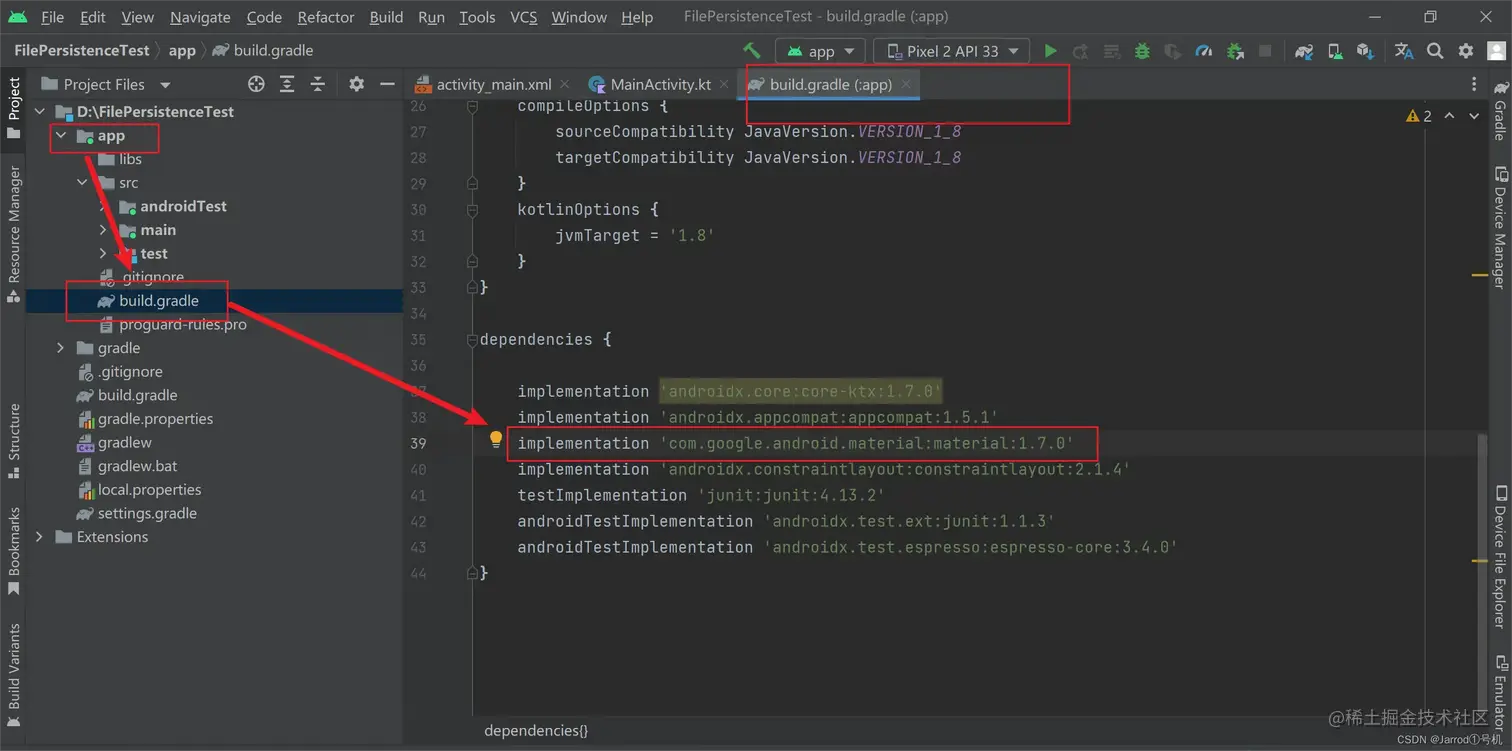Hide the Project tool window

point(387,84)
